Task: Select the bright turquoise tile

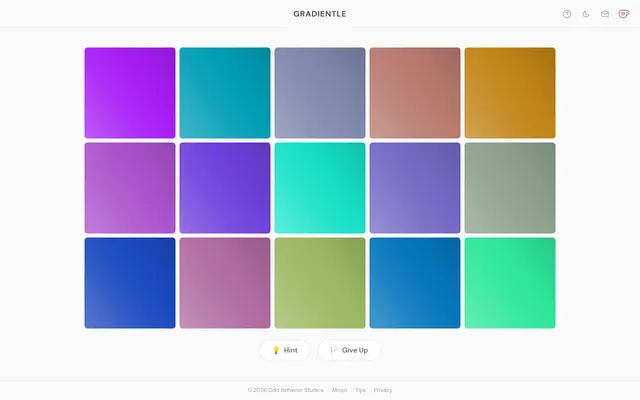Action: pyautogui.click(x=320, y=188)
